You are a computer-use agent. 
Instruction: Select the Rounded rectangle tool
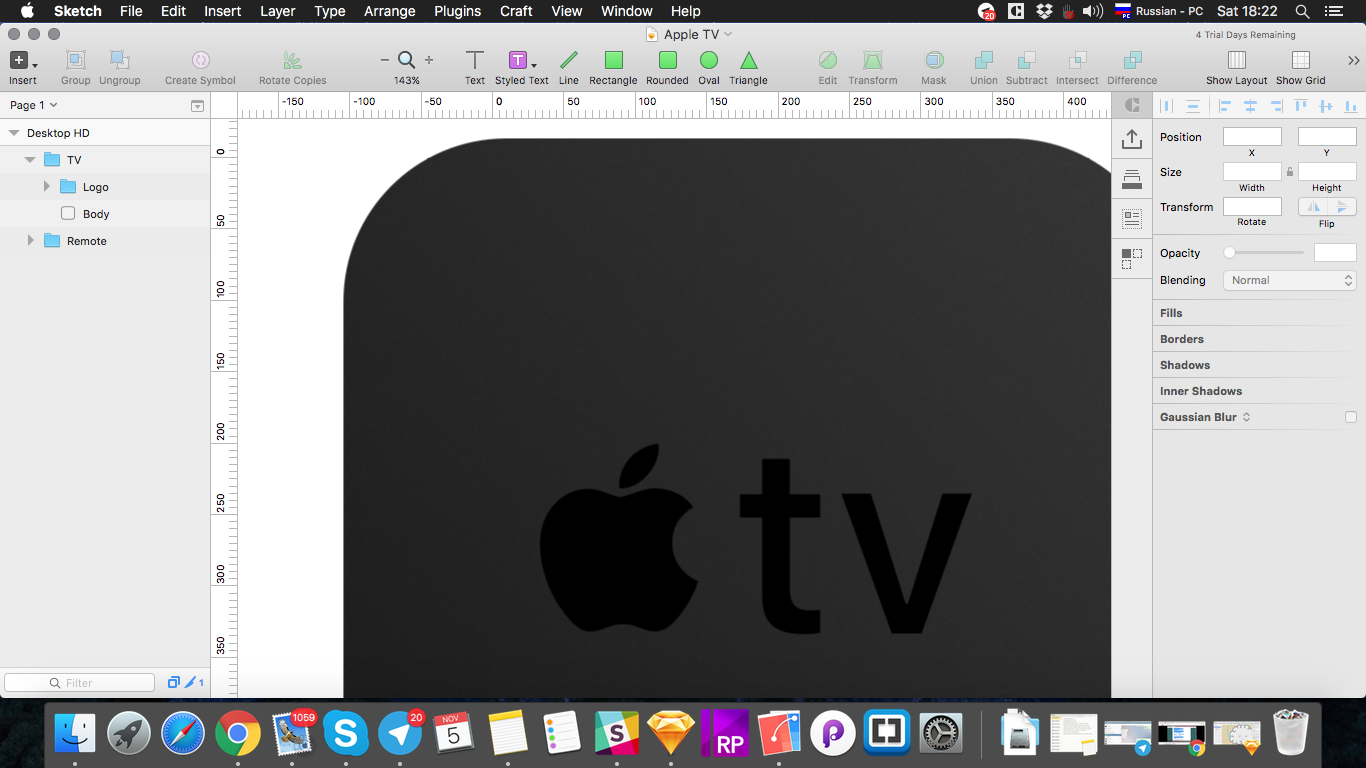pos(667,61)
